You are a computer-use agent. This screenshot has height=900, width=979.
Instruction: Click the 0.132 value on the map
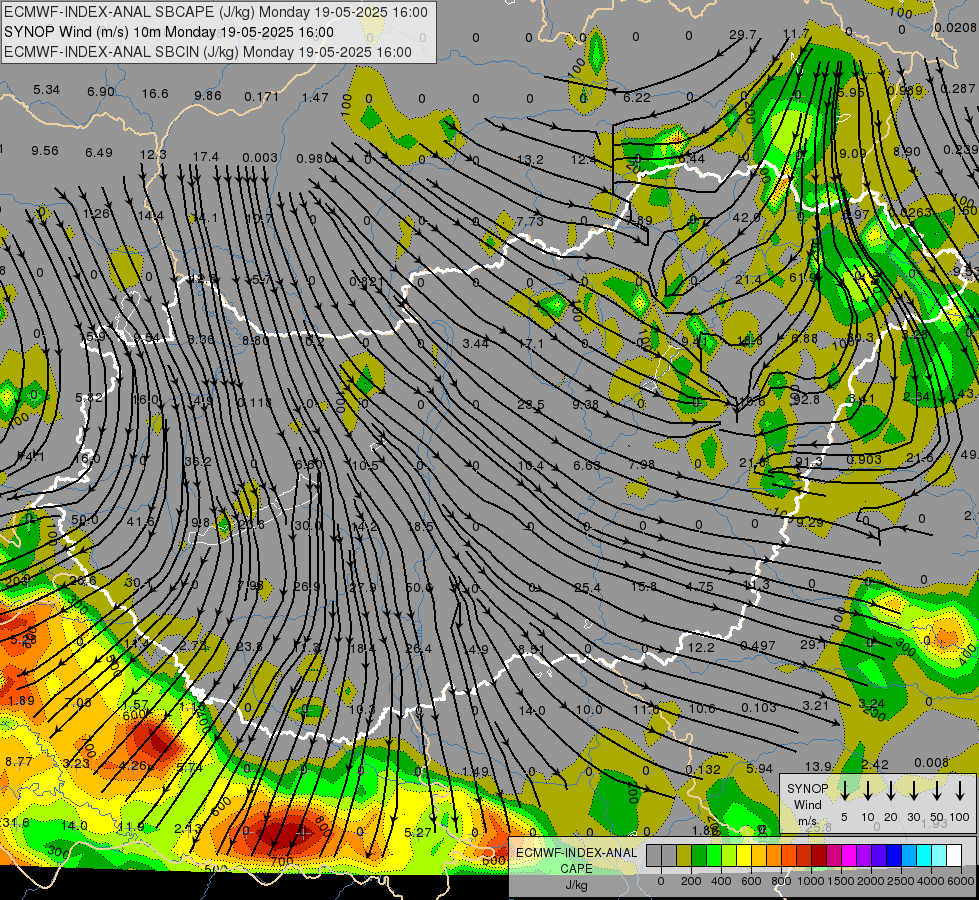click(x=703, y=769)
